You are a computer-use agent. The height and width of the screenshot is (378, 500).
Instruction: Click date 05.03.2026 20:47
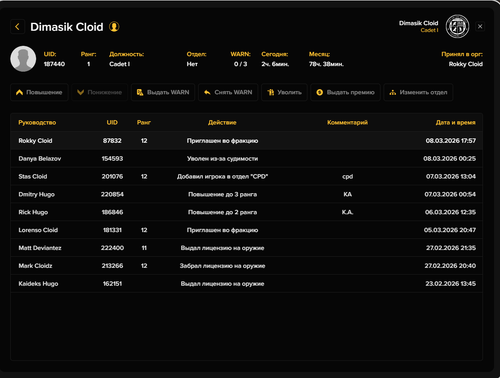click(450, 230)
